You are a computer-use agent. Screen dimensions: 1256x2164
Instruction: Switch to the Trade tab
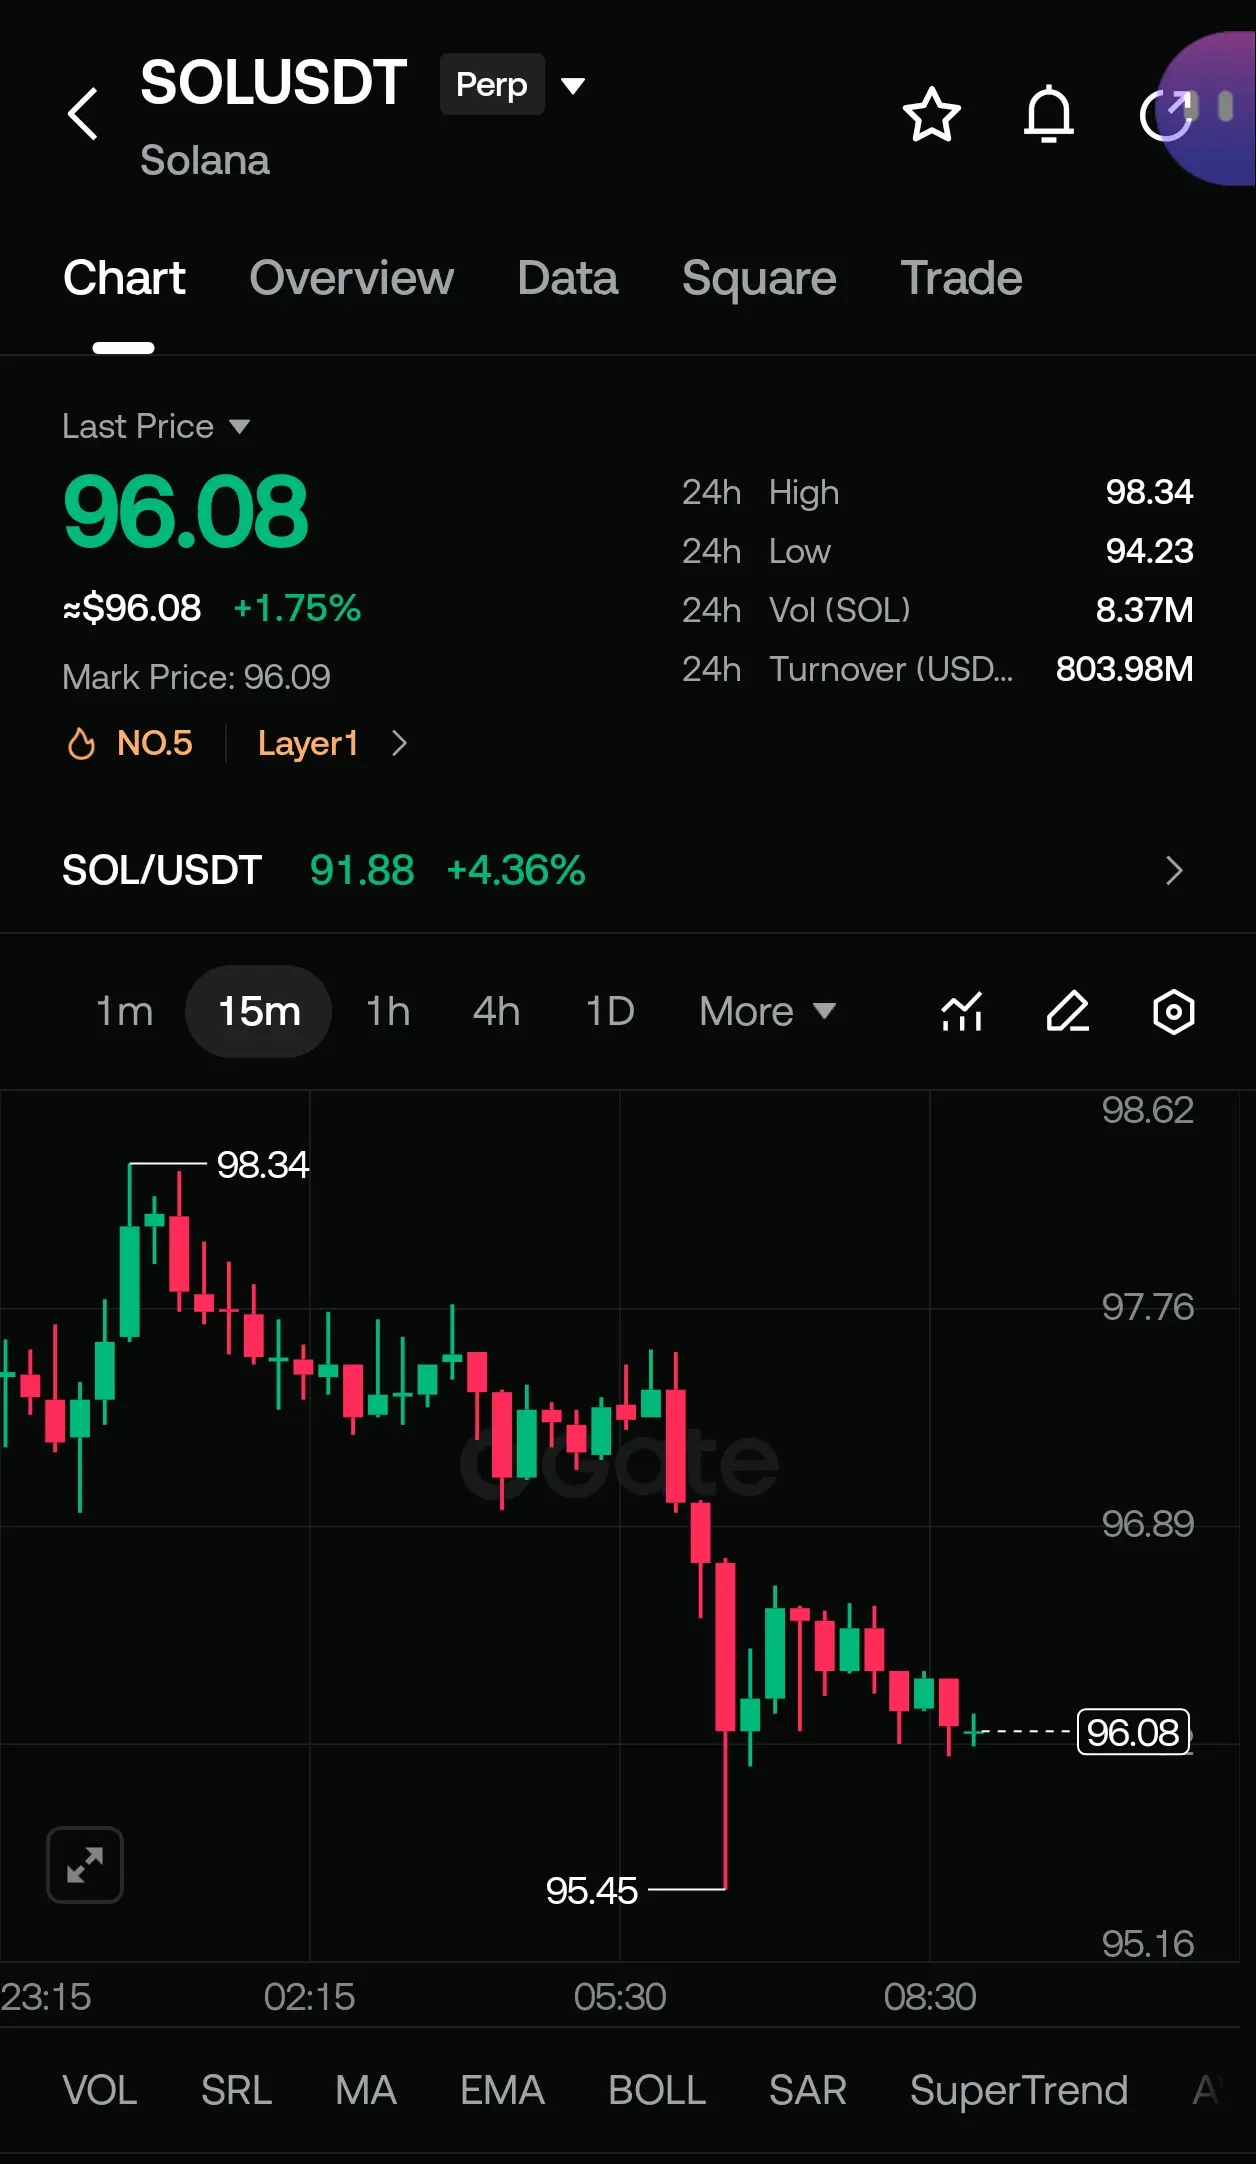961,278
